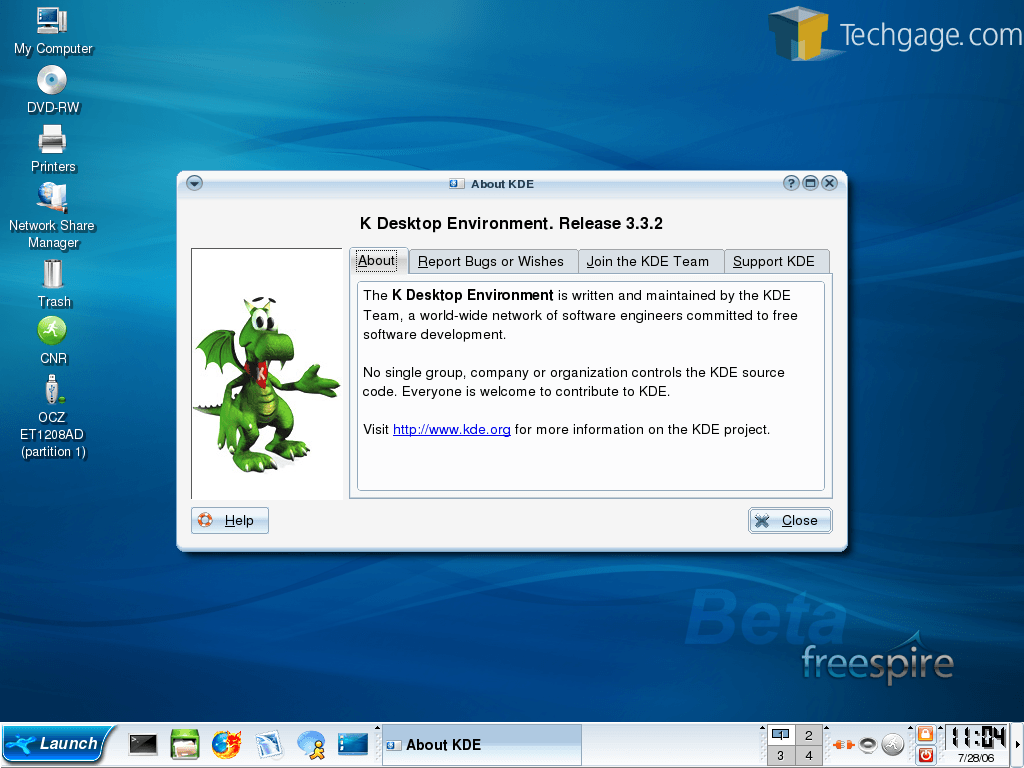The image size is (1024, 768).
Task: Open the file manager drawer icon
Action: point(185,744)
